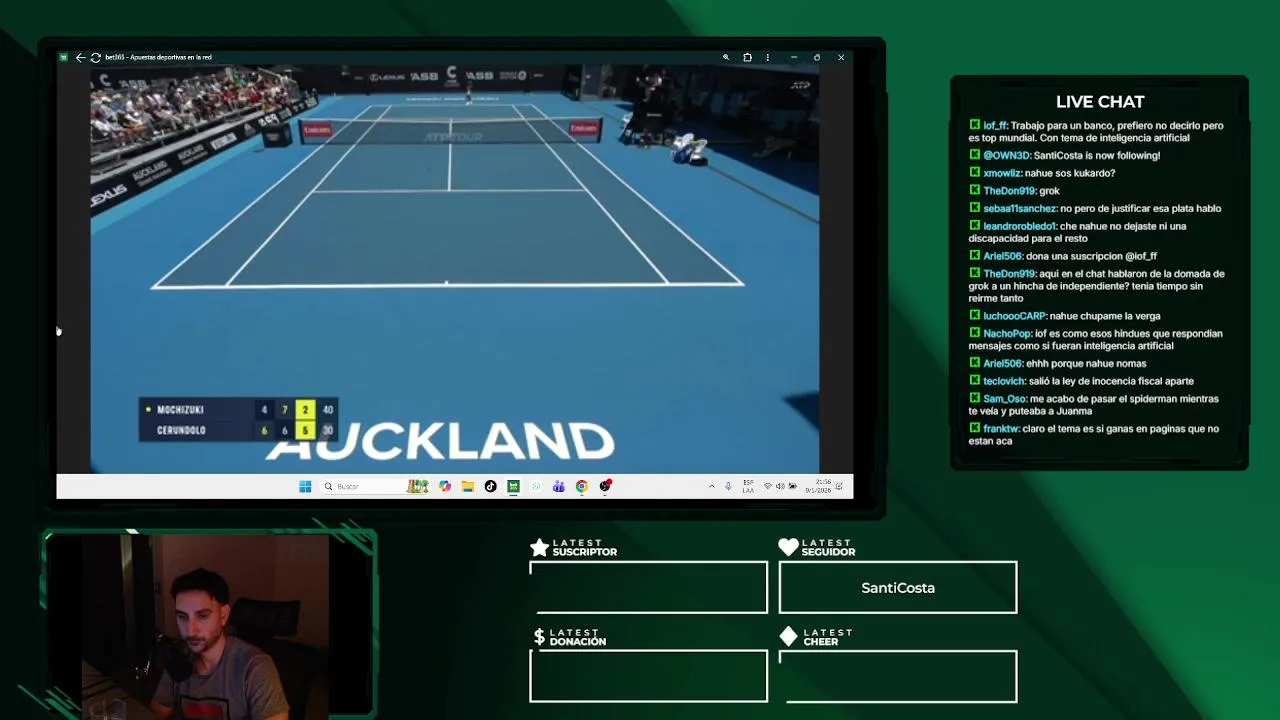The height and width of the screenshot is (720, 1280).
Task: Click the star icon beside Latest Suscriptor
Action: pos(539,547)
